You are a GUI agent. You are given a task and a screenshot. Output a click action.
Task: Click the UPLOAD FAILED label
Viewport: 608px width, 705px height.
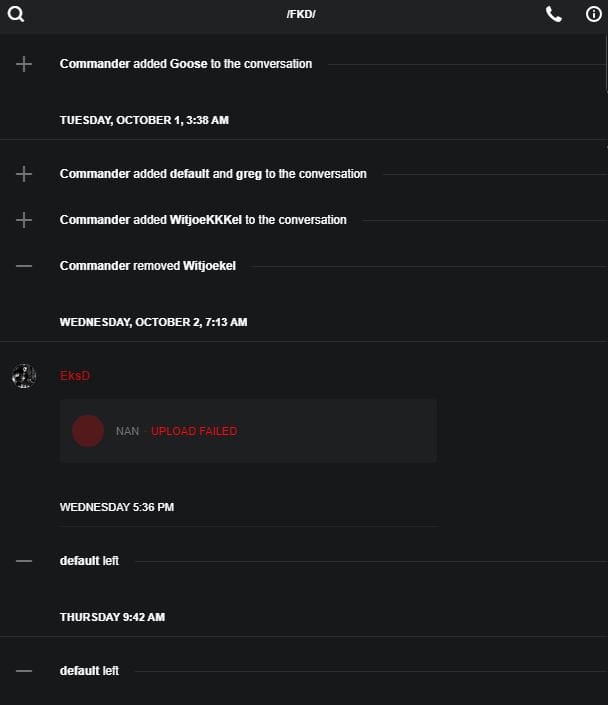(x=194, y=431)
